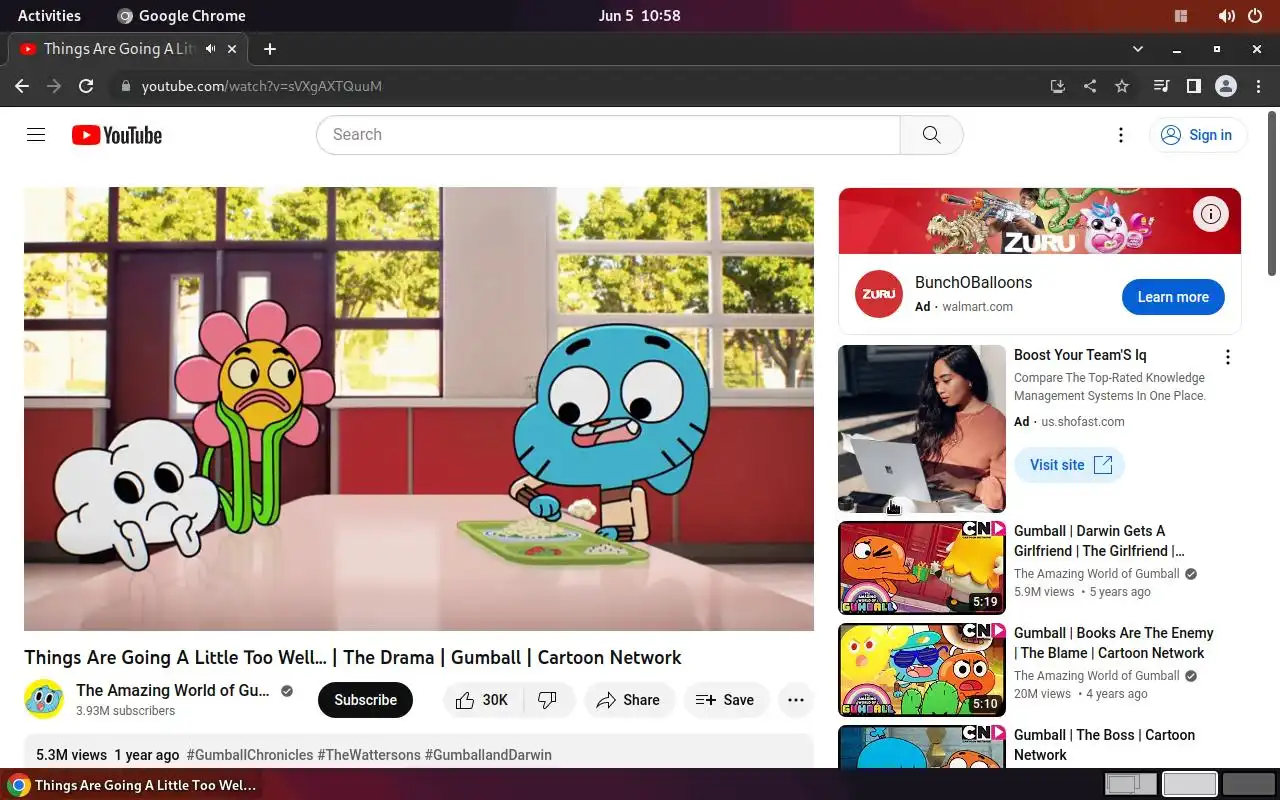Go to the YouTube home logo
Image resolution: width=1280 pixels, height=800 pixels.
(x=117, y=135)
